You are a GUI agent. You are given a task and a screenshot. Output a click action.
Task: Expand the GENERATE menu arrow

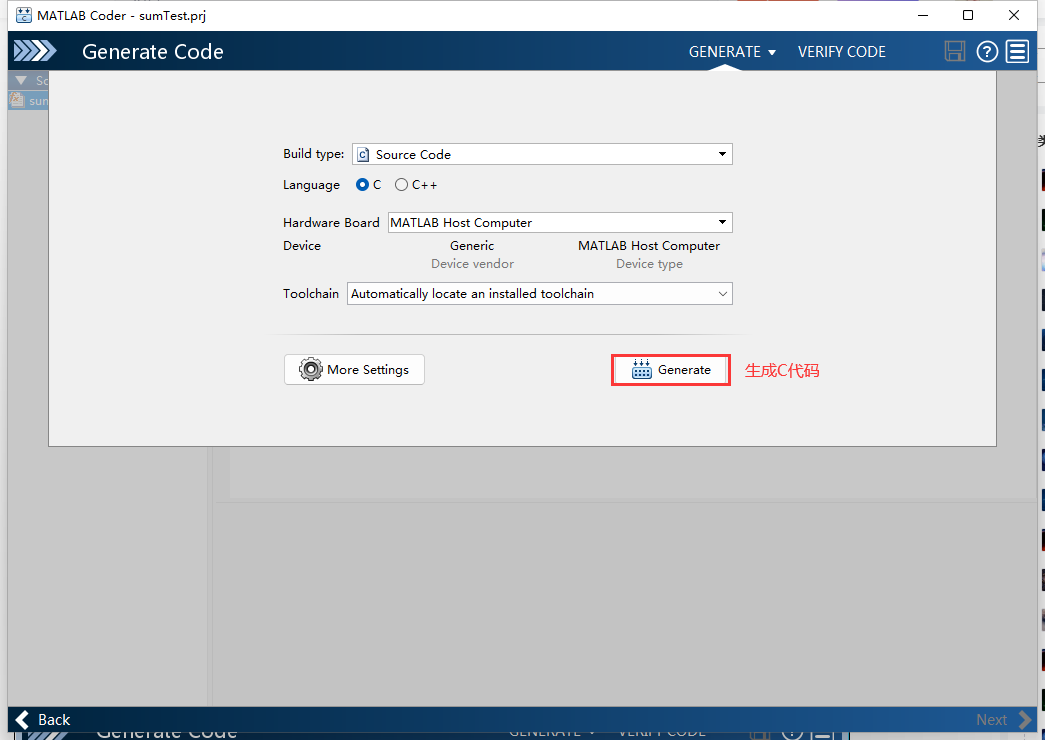point(772,52)
